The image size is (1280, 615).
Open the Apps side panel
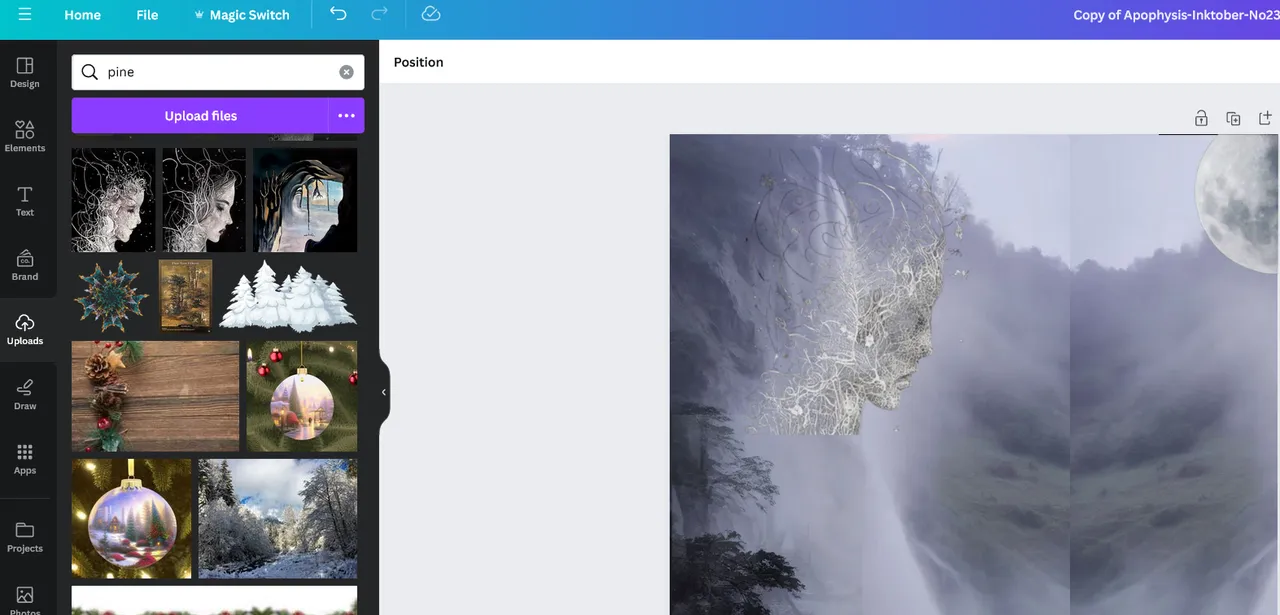(x=25, y=459)
